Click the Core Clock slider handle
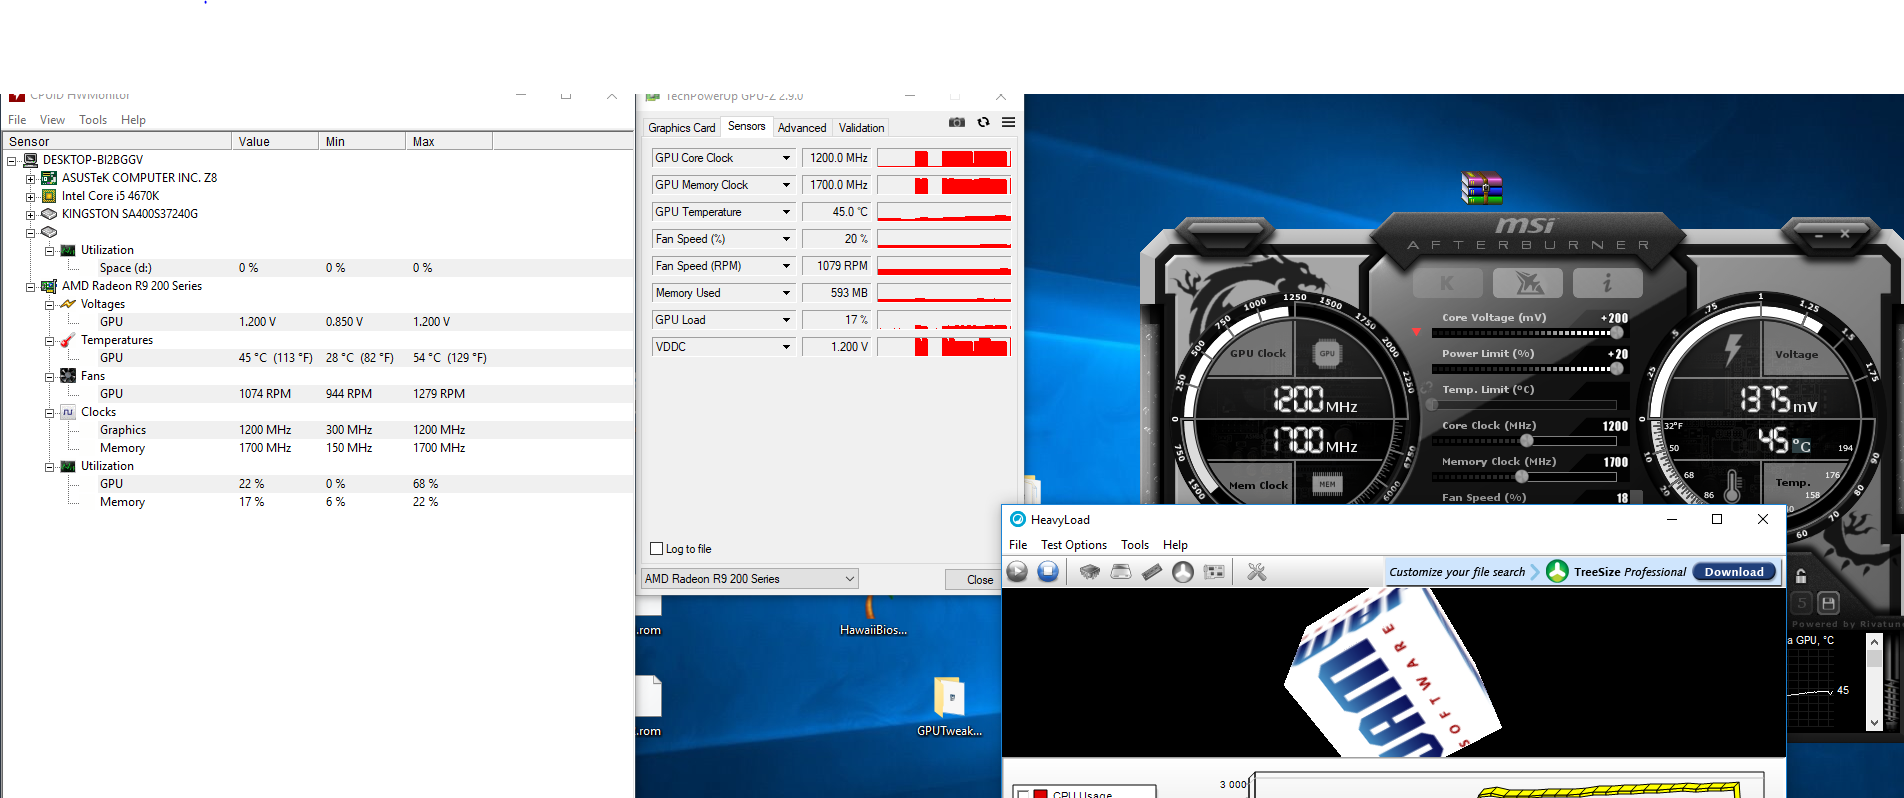Screen dimensions: 1904x798 tap(1527, 440)
